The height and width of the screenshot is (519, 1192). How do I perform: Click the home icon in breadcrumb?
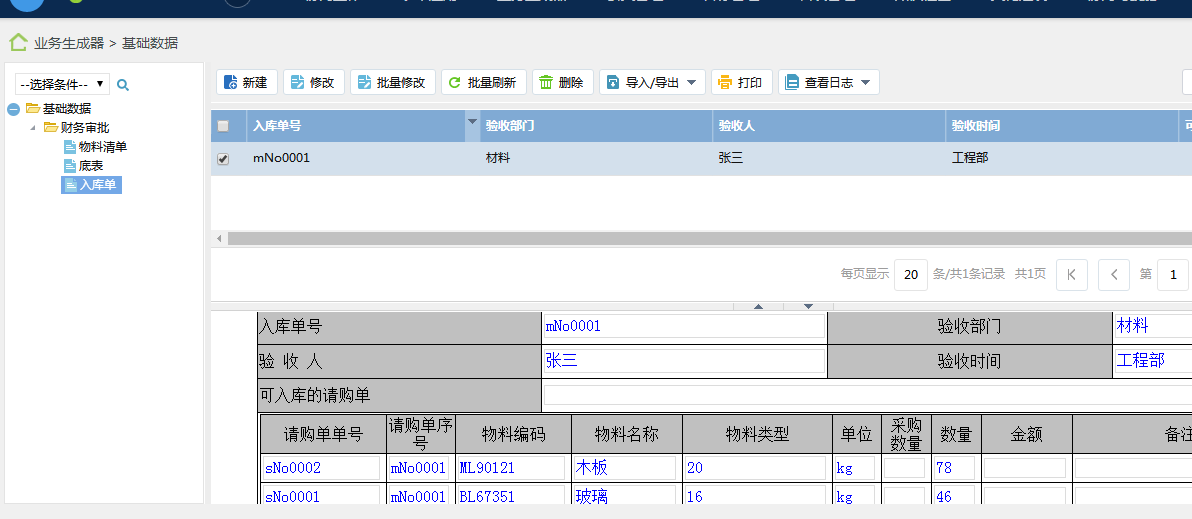(18, 43)
